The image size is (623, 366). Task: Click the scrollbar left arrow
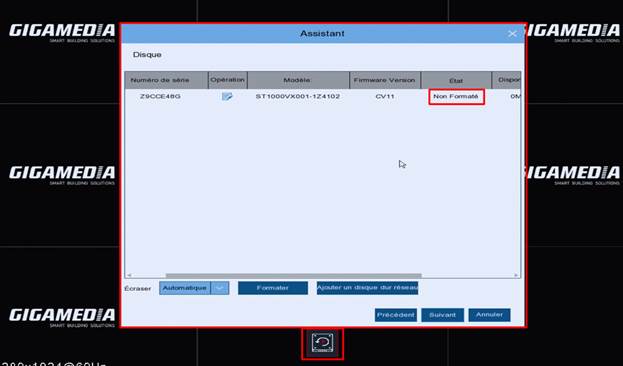(129, 275)
